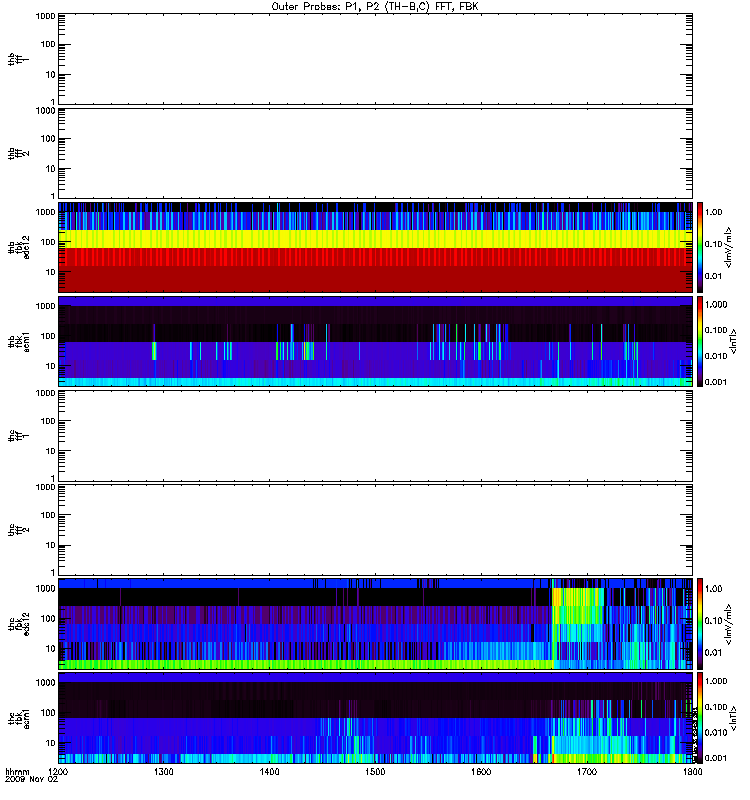Click the '100' tick label of the thb scm1 panel

(x=48, y=336)
